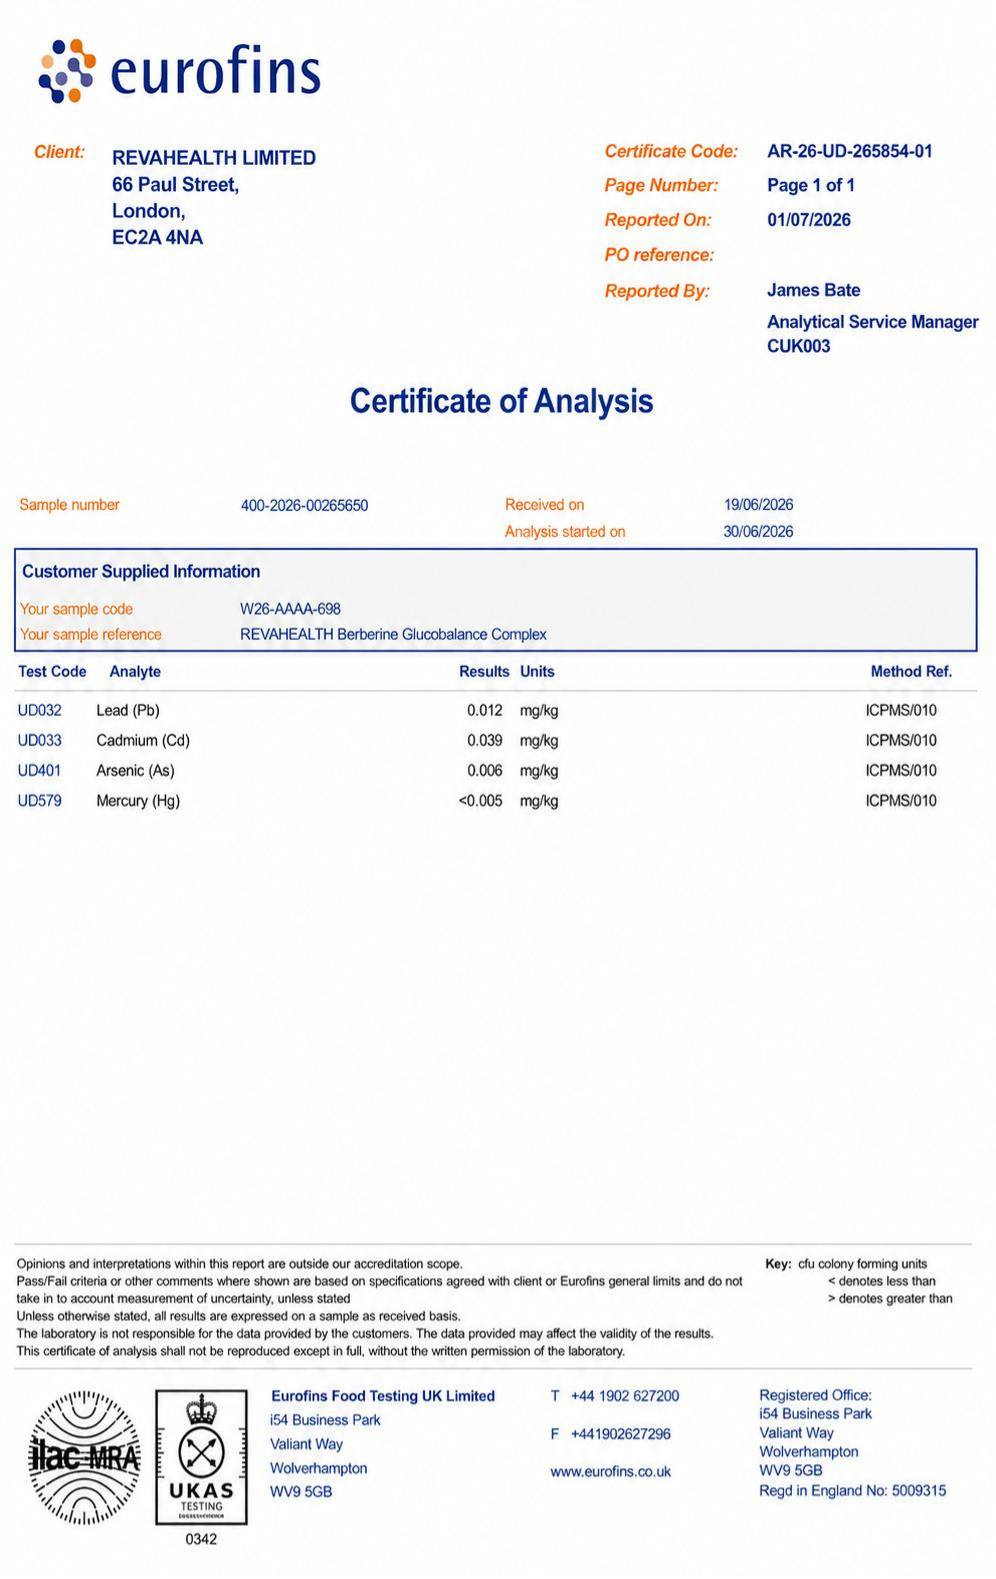Click the Key cfu colony forming units note
The height and width of the screenshot is (1579, 996).
[x=846, y=1264]
